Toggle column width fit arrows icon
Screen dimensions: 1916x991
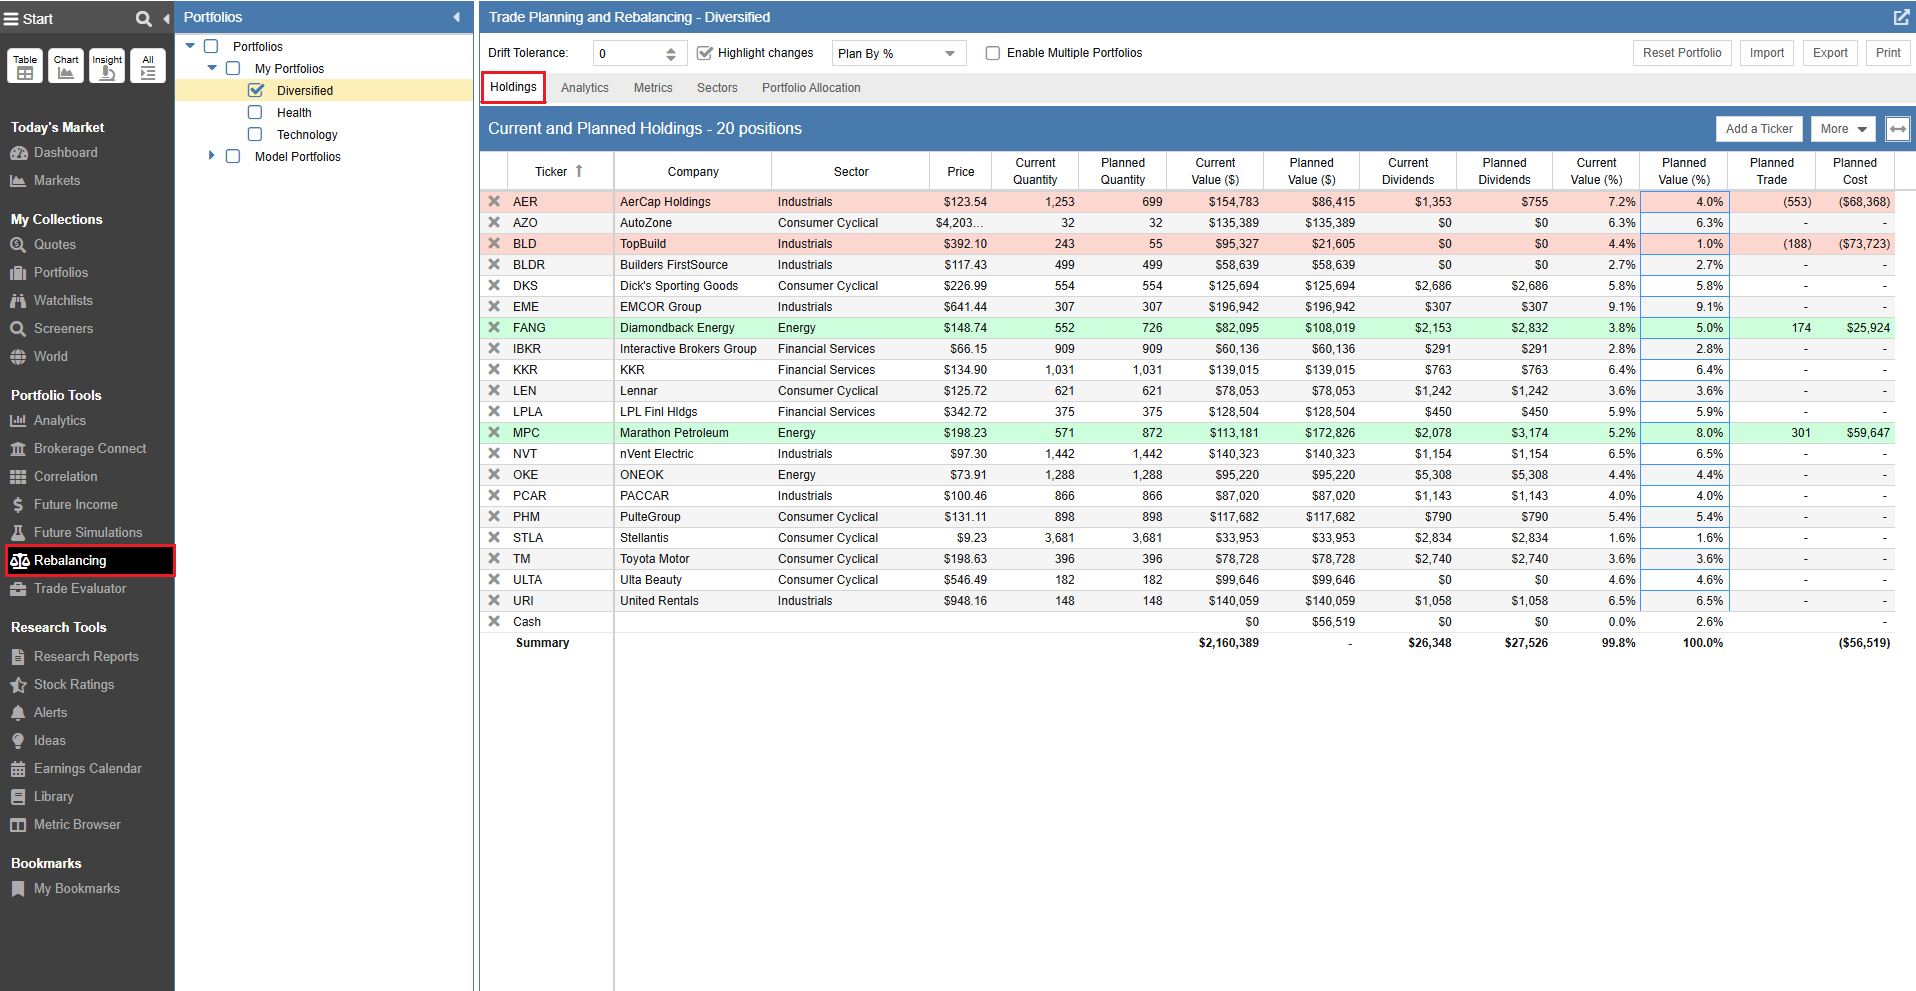[x=1897, y=129]
